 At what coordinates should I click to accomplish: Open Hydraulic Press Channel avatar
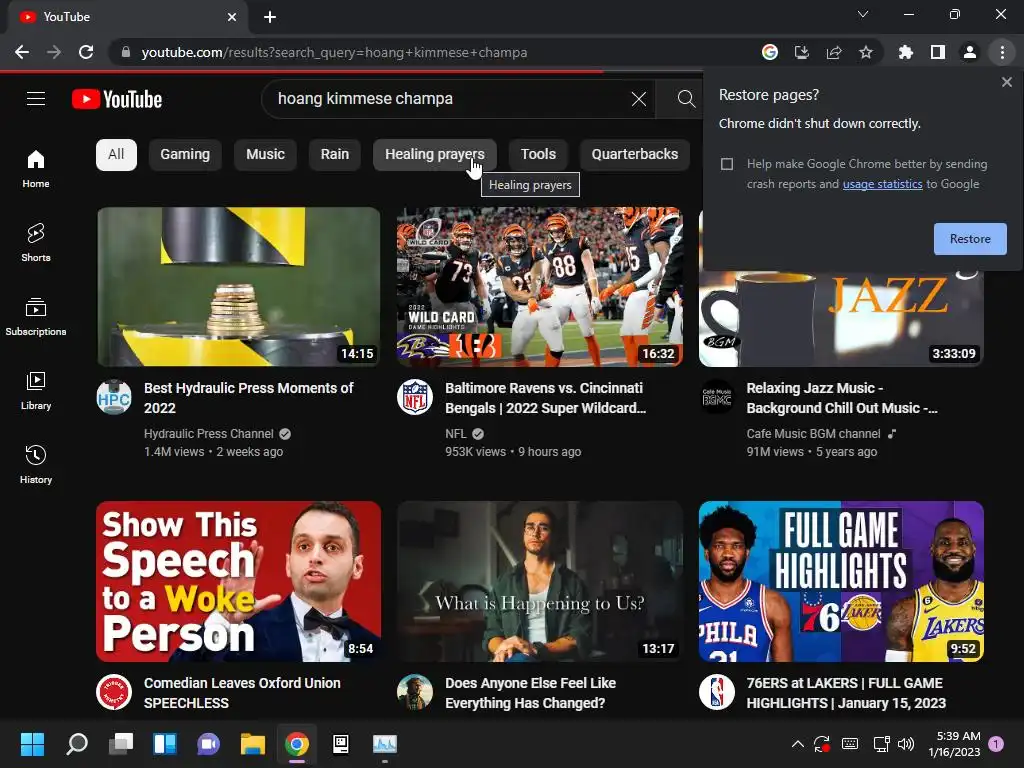pos(114,397)
